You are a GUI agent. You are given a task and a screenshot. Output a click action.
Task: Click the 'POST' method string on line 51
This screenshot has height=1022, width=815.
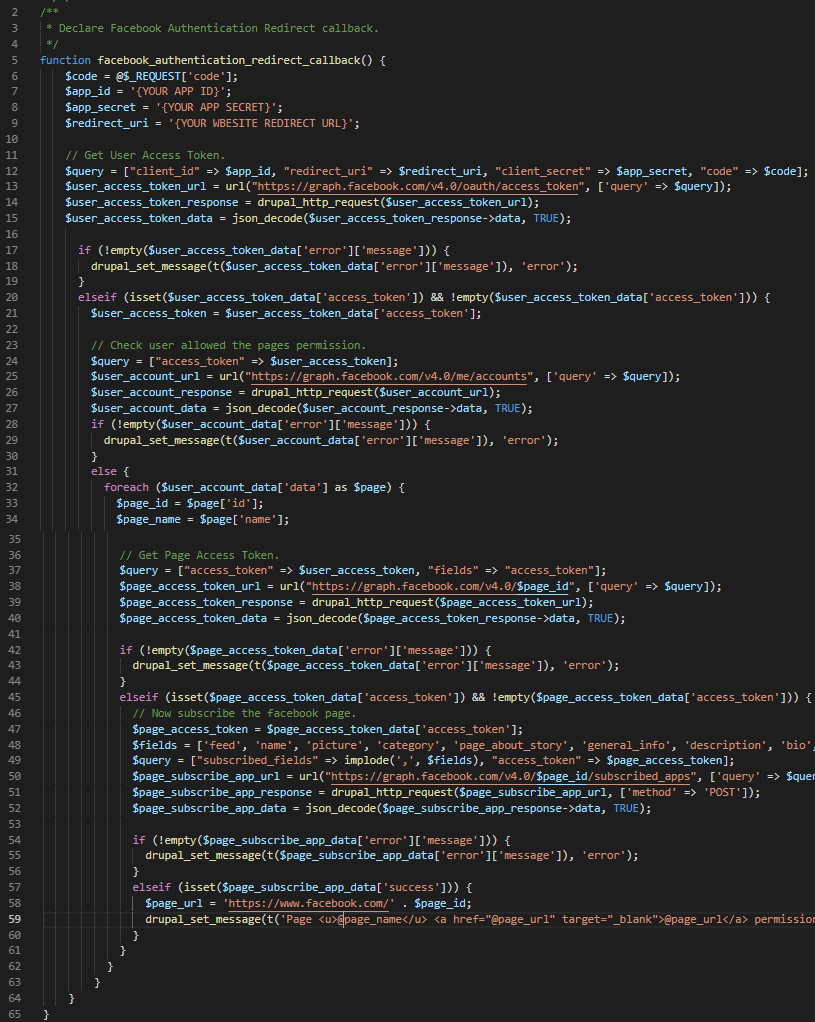722,793
